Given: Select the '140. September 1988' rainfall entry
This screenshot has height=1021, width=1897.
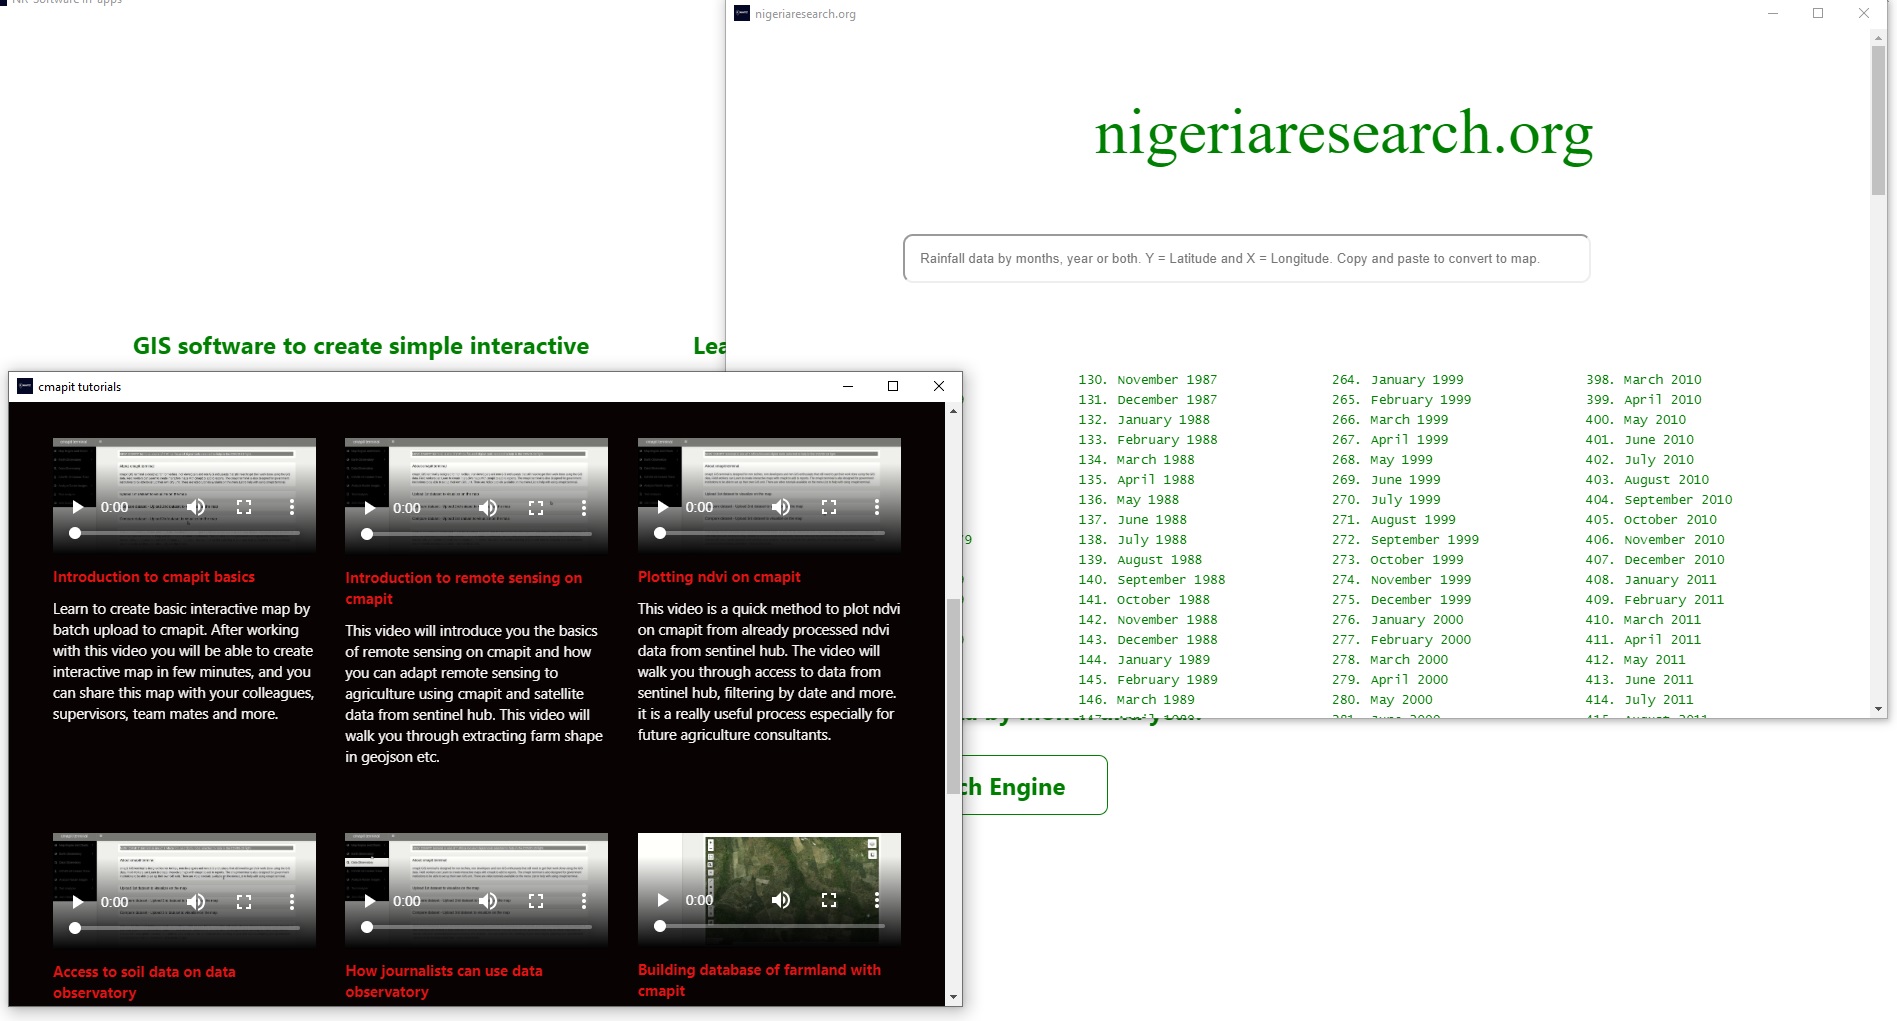Looking at the screenshot, I should click(x=1151, y=580).
